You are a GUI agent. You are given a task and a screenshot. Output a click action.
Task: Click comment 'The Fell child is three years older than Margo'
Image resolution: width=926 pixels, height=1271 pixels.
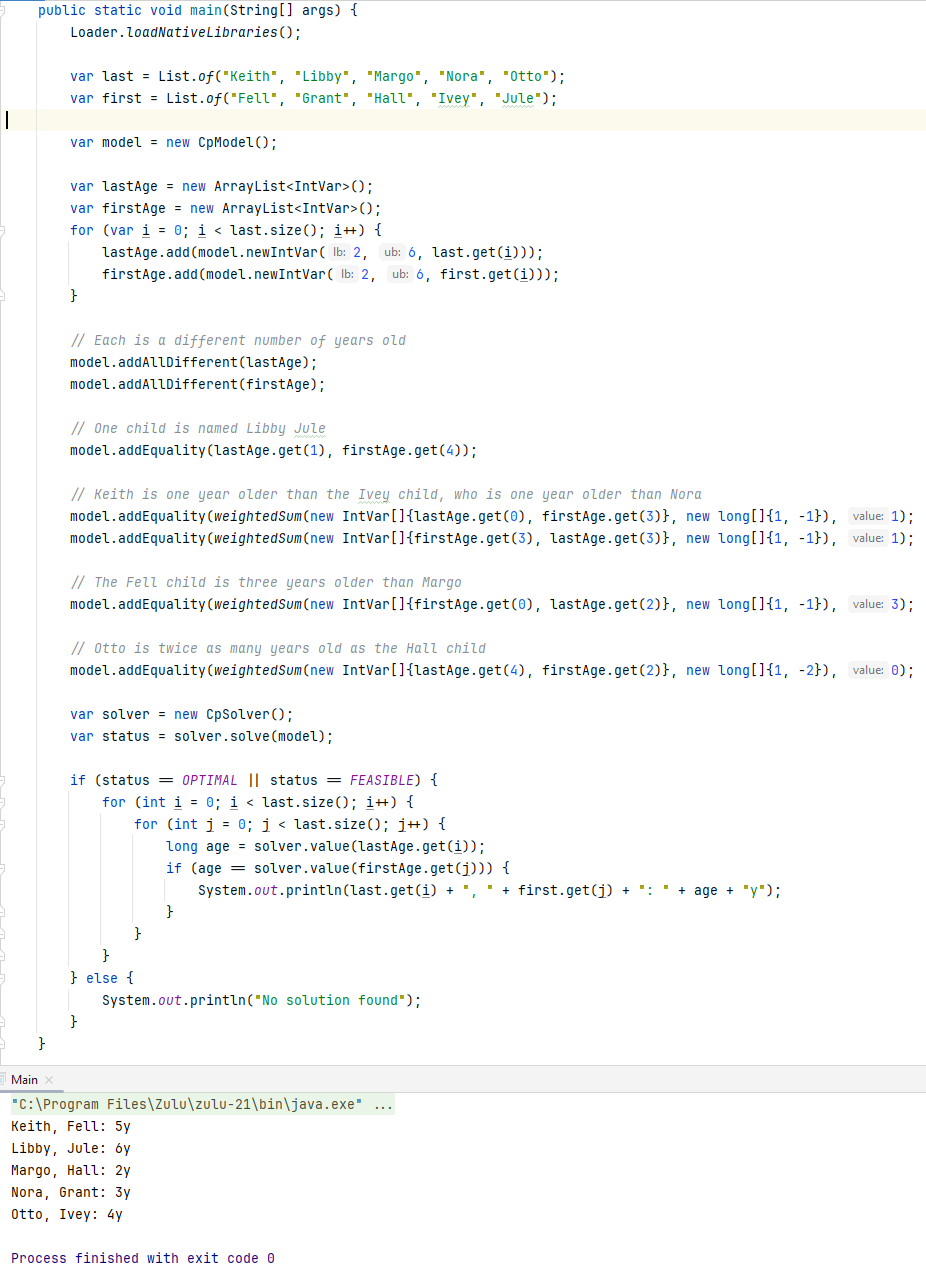click(x=266, y=582)
